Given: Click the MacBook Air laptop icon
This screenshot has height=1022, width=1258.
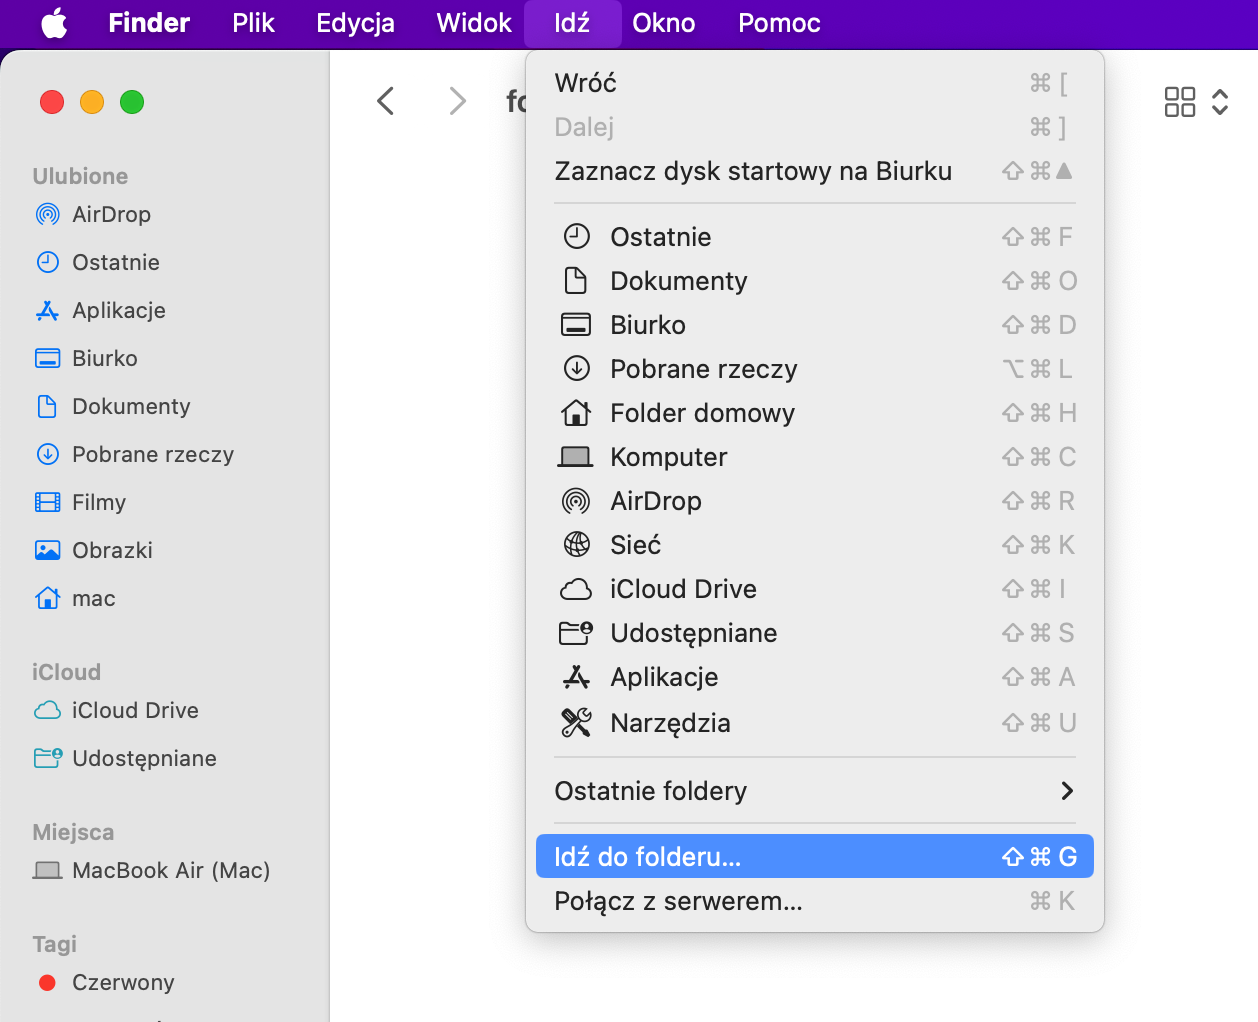Looking at the screenshot, I should coord(47,870).
